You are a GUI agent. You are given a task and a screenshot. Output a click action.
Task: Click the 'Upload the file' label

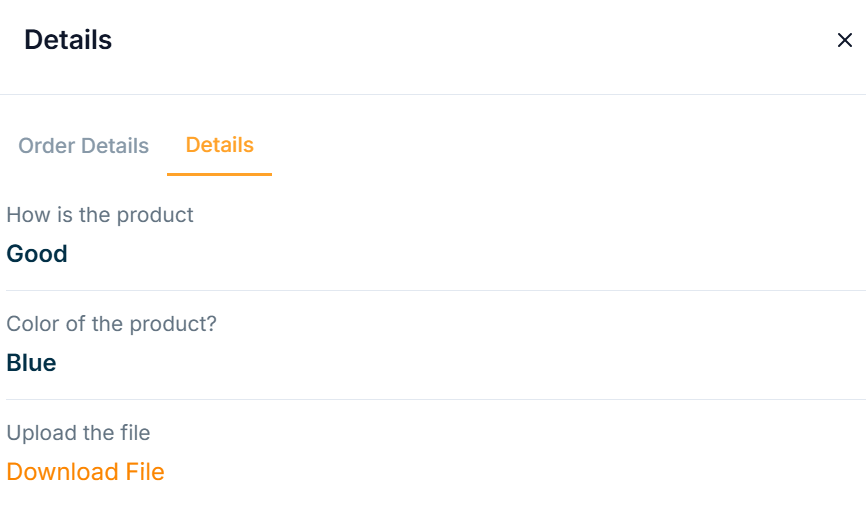click(x=78, y=433)
